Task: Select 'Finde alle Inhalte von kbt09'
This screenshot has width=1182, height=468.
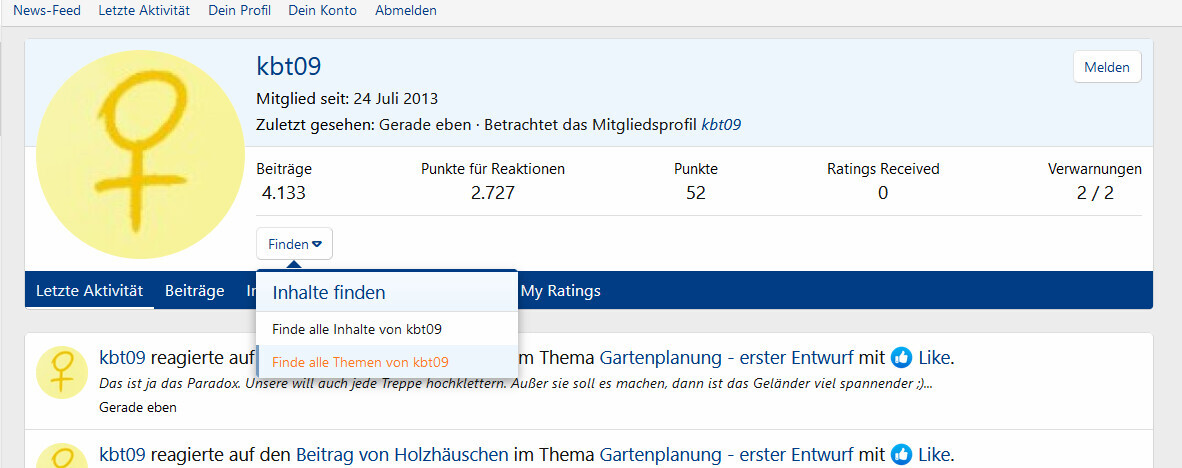Action: (x=357, y=328)
